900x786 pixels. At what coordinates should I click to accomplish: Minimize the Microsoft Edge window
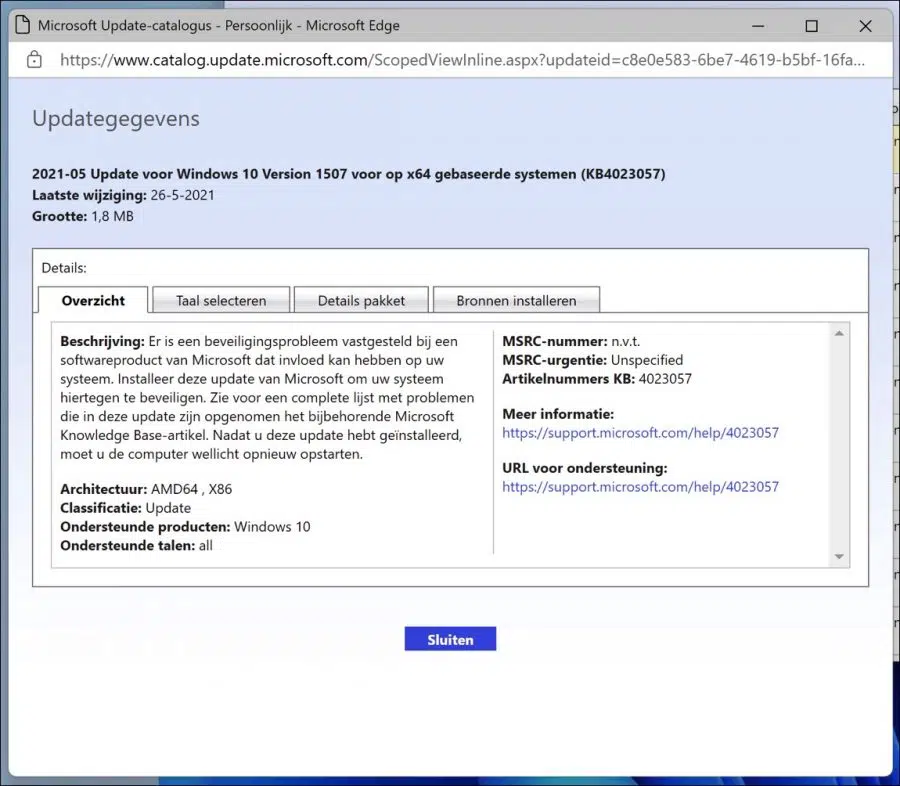pyautogui.click(x=758, y=26)
